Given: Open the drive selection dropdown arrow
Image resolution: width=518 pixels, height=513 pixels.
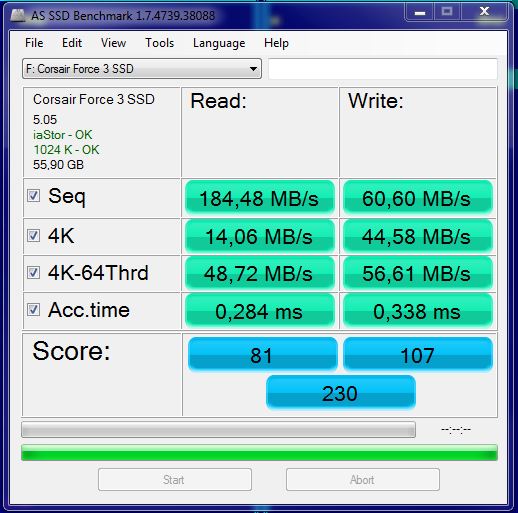Looking at the screenshot, I should coord(253,69).
